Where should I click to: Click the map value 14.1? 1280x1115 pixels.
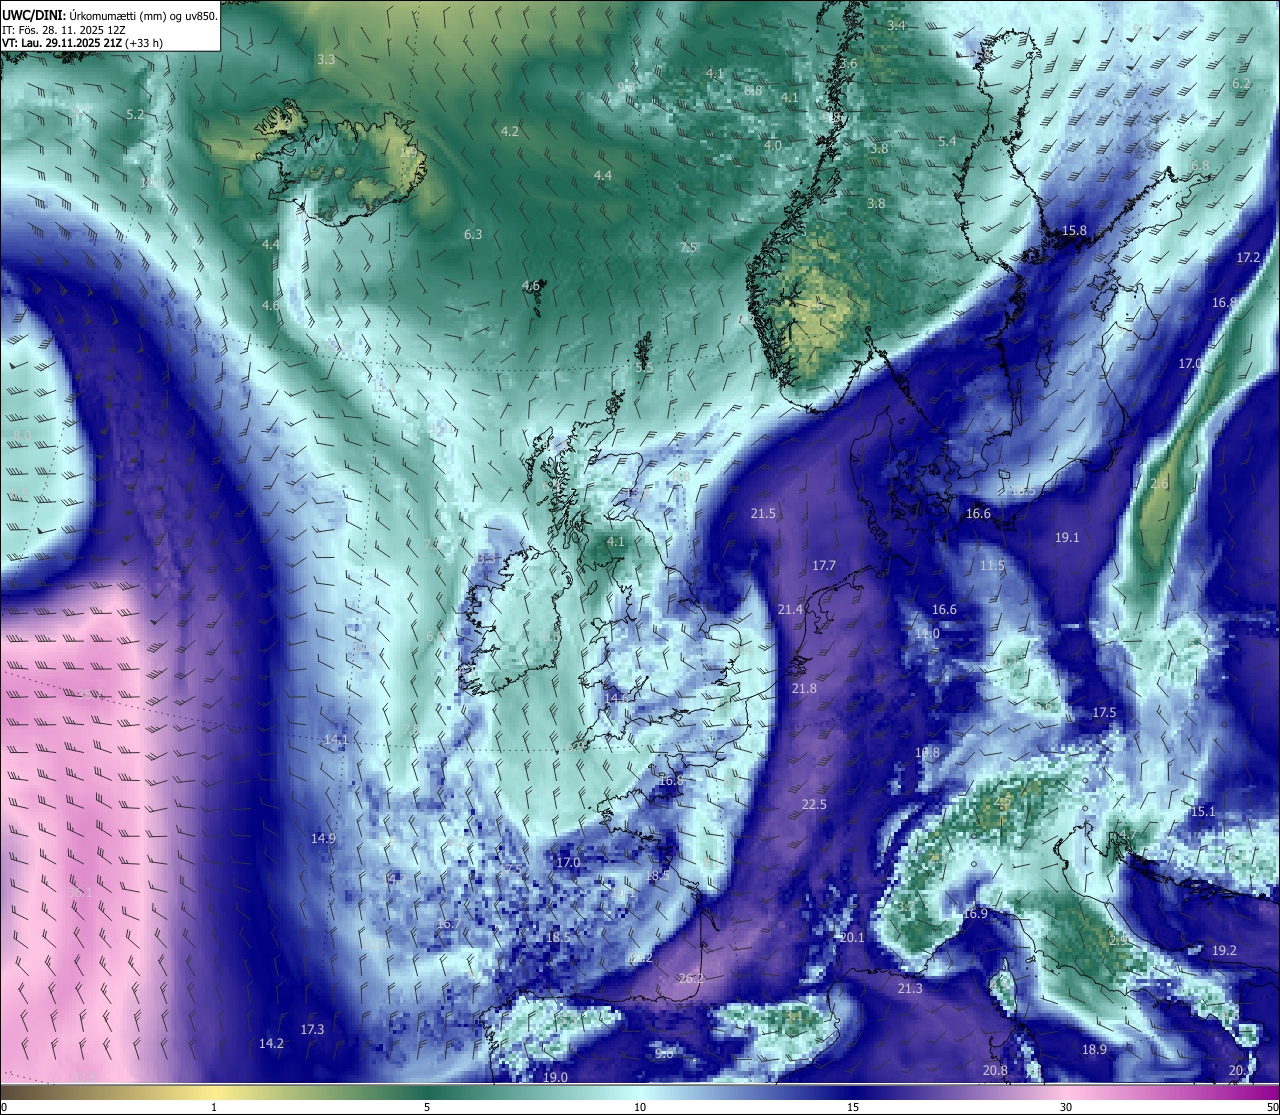pyautogui.click(x=336, y=740)
